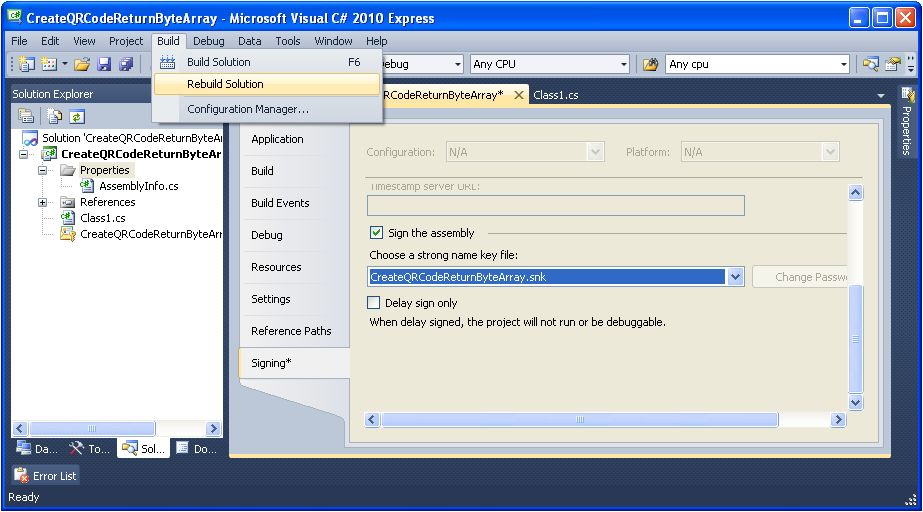Select Class1.cs in Solution Explorer
Screen dimensions: 923x512
102,218
